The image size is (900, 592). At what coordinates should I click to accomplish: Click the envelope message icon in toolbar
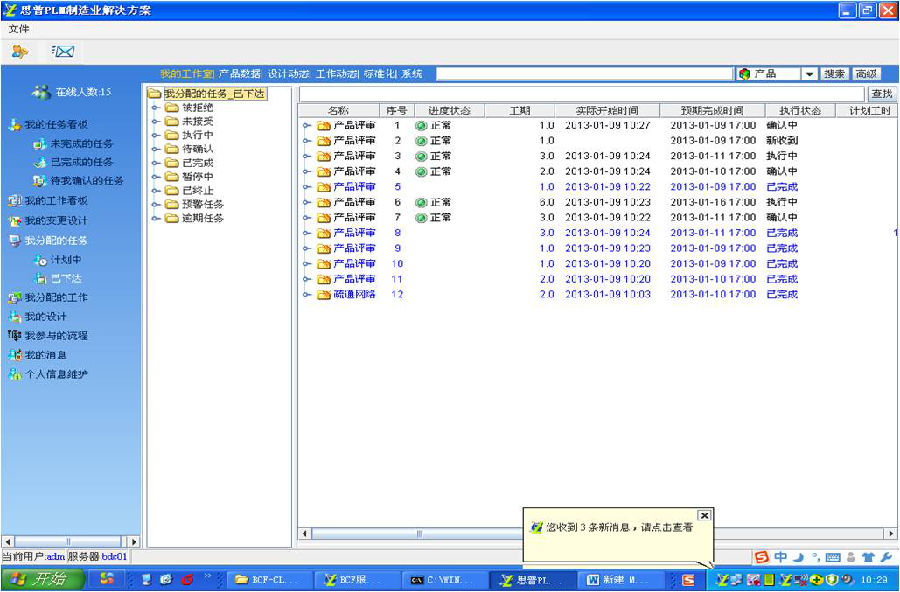tap(62, 51)
